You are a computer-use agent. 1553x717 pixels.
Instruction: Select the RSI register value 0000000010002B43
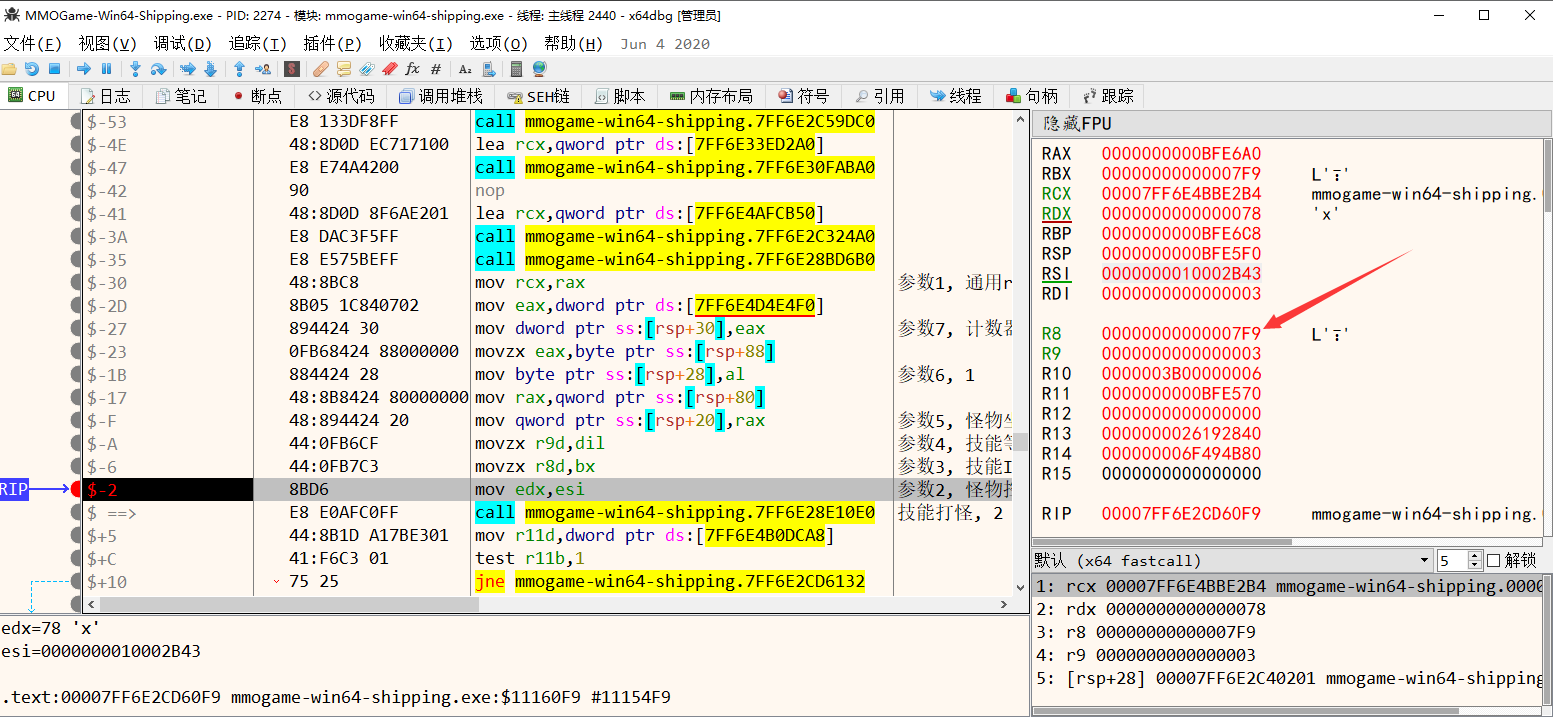(1182, 274)
